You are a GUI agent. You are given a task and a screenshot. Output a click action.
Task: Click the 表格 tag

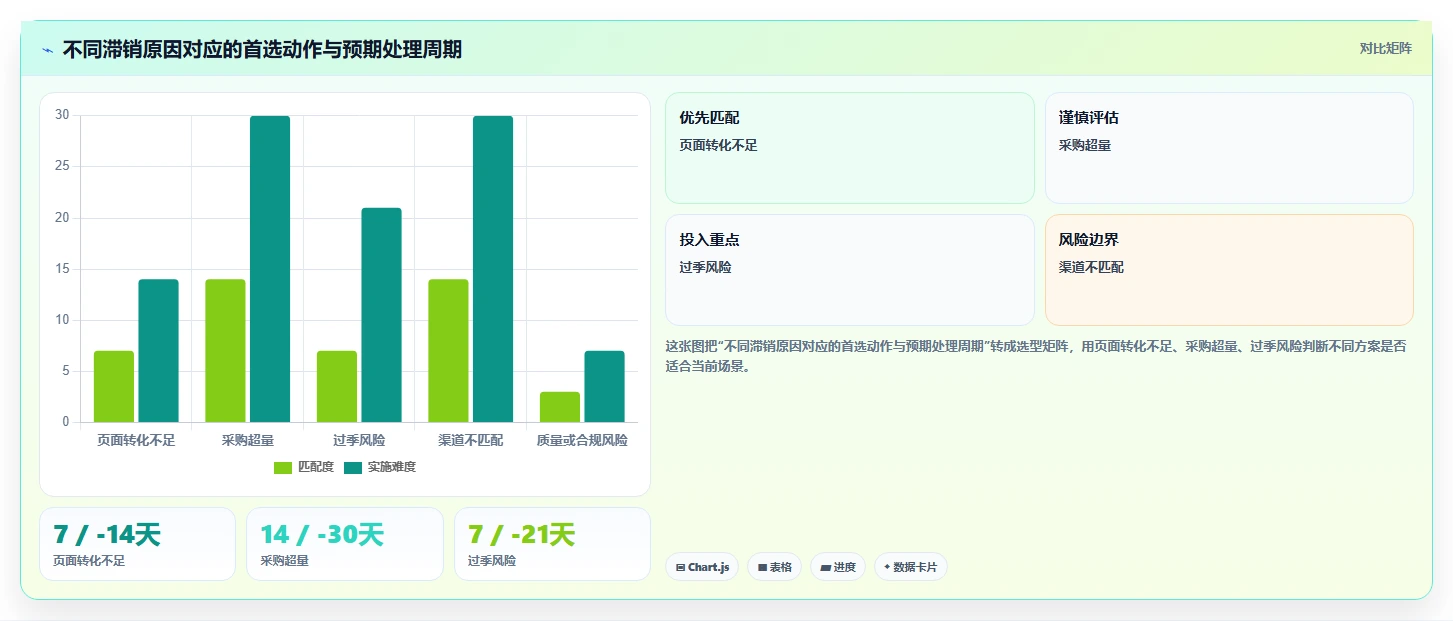click(774, 567)
